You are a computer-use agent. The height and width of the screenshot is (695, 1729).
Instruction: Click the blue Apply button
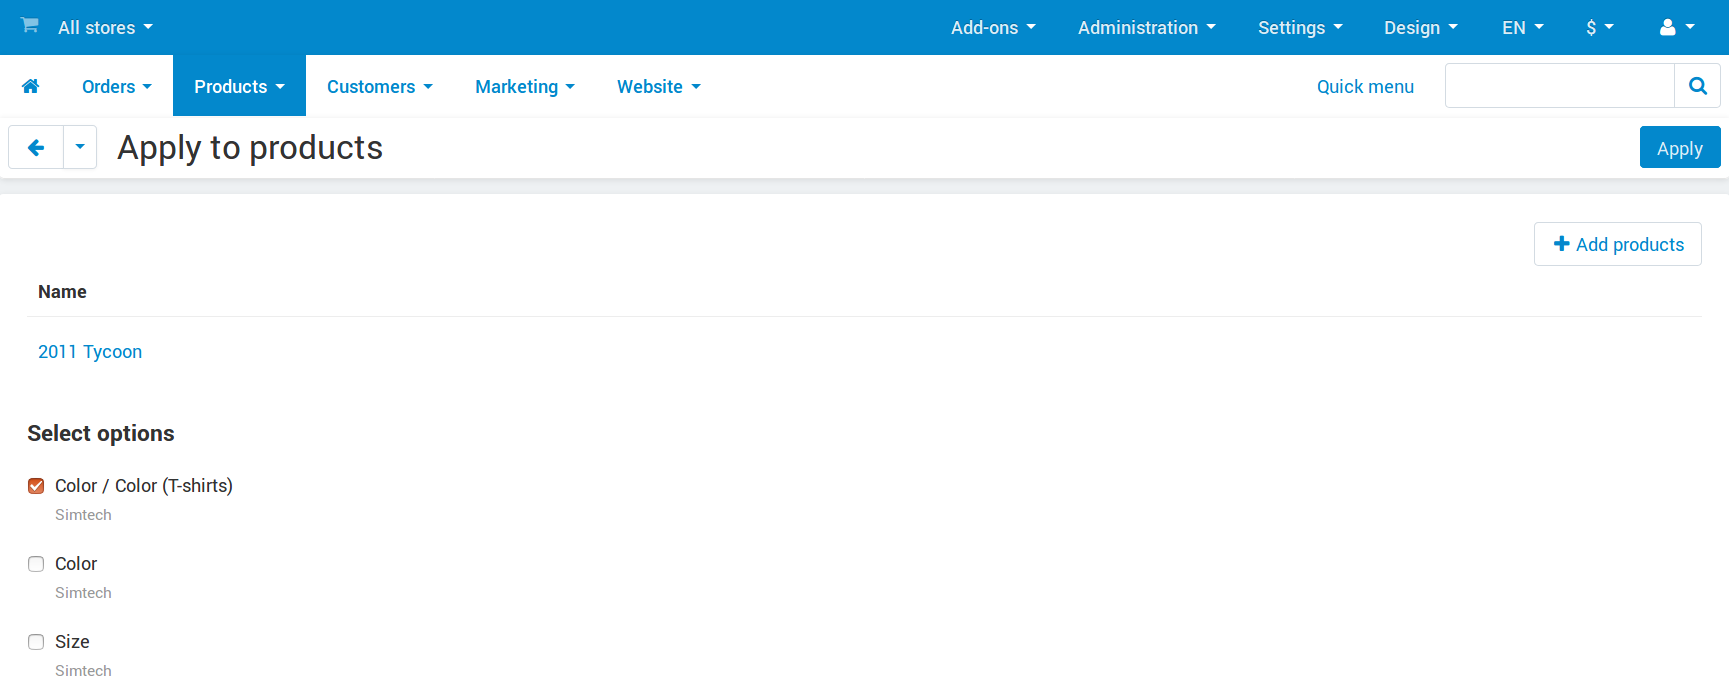(x=1680, y=148)
